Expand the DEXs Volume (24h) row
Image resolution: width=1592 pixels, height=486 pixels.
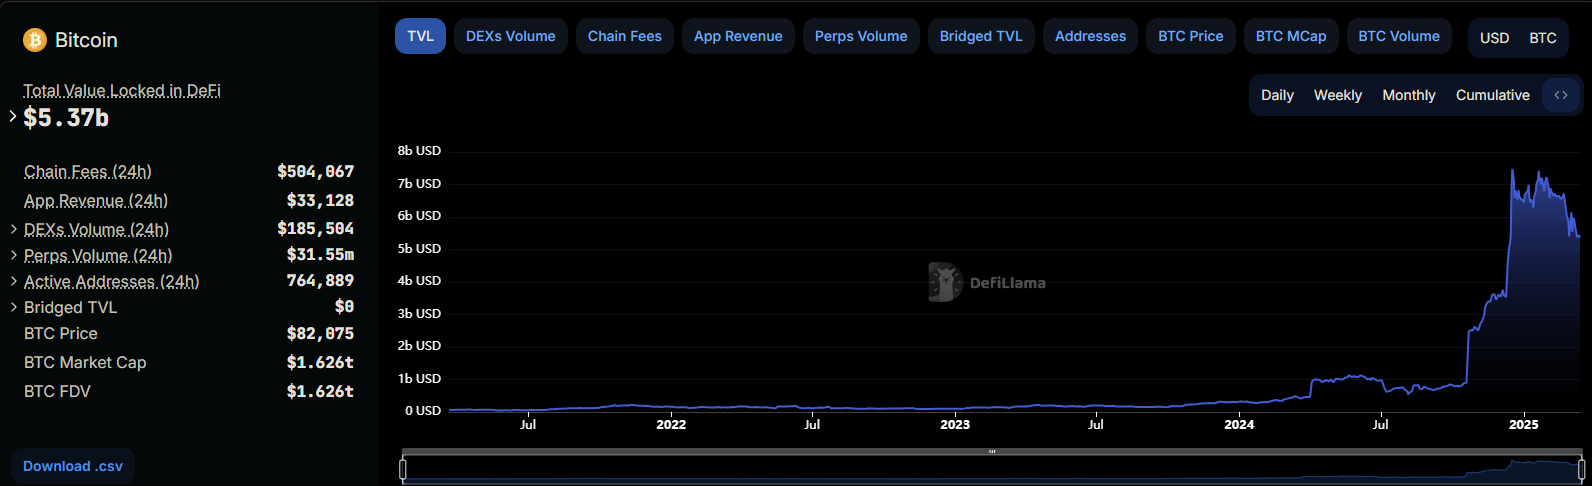tap(14, 229)
